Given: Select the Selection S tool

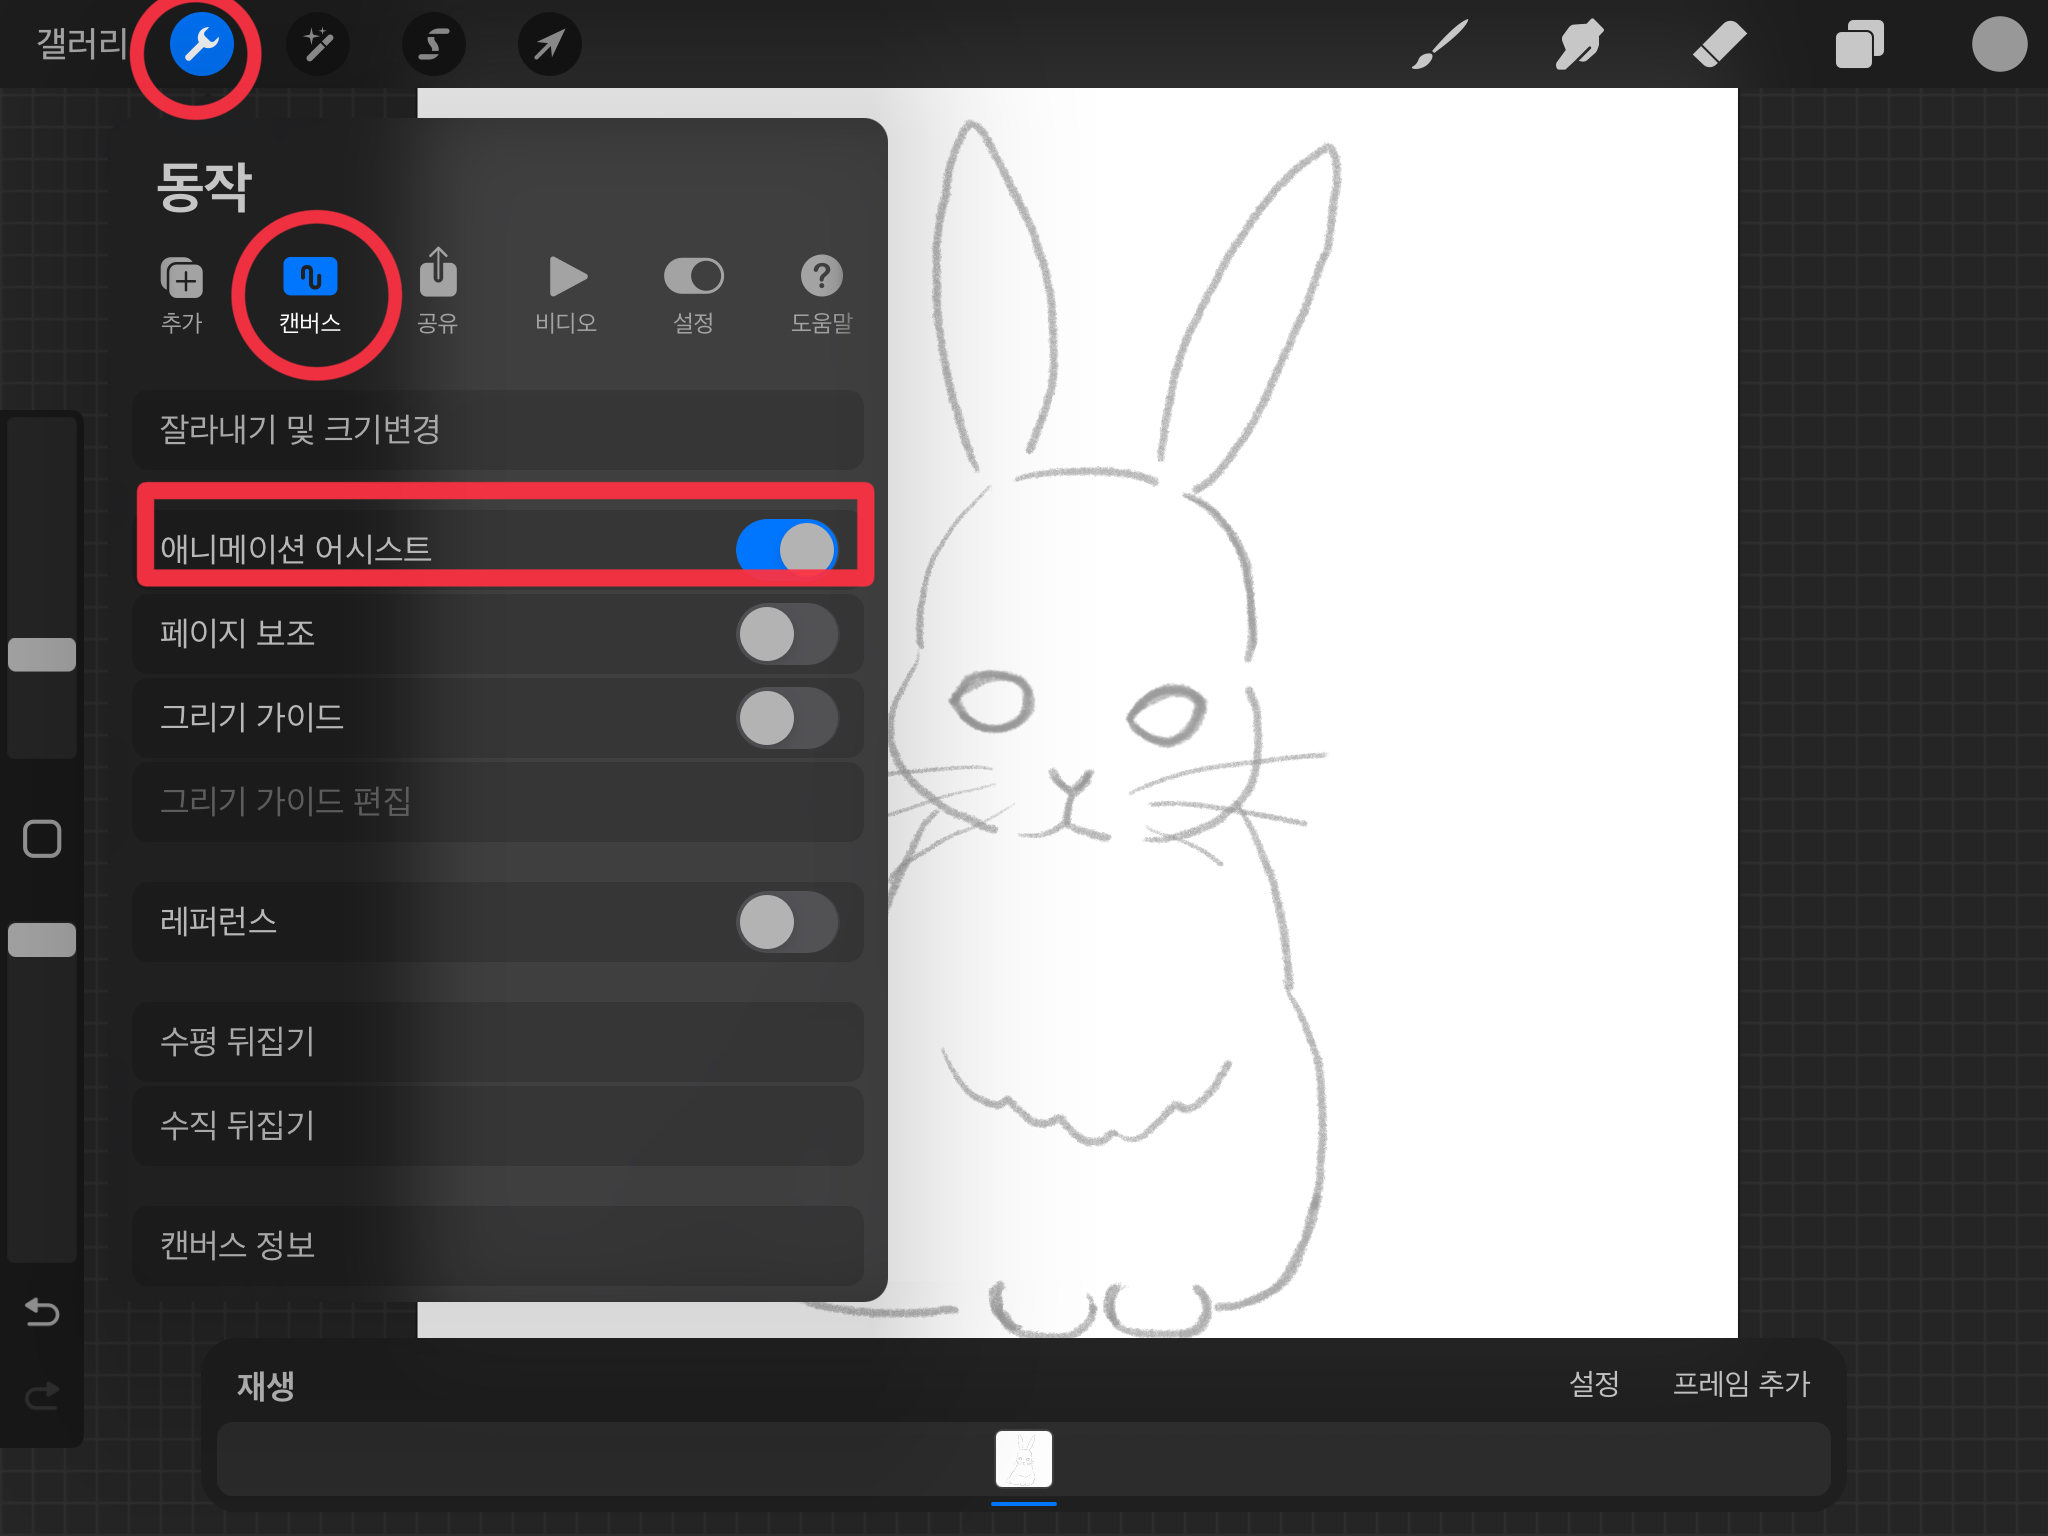Looking at the screenshot, I should coord(433,45).
